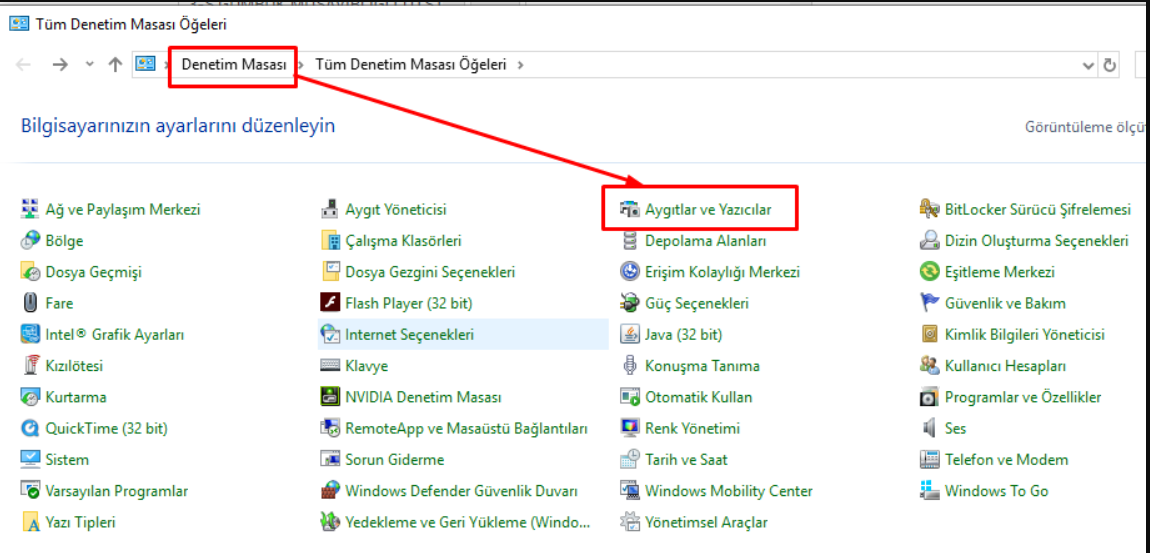
Task: Expand chevron after Tüm Denetim Masası Öğeleri
Action: pos(520,65)
